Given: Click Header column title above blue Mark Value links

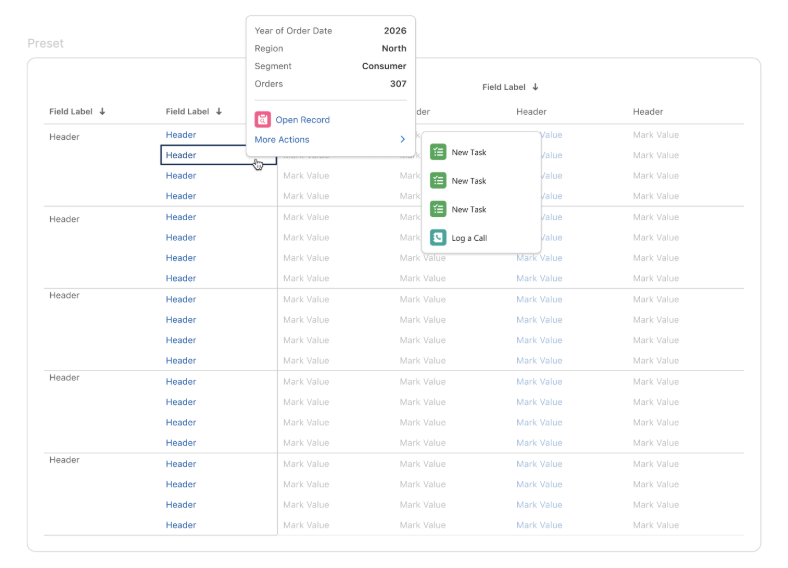Looking at the screenshot, I should (x=531, y=112).
